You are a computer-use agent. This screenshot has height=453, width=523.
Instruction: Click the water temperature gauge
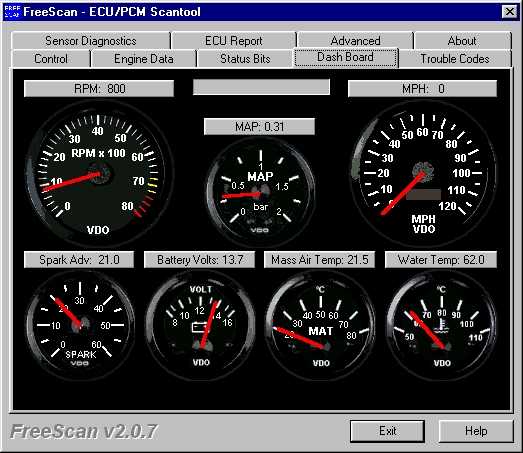point(442,325)
